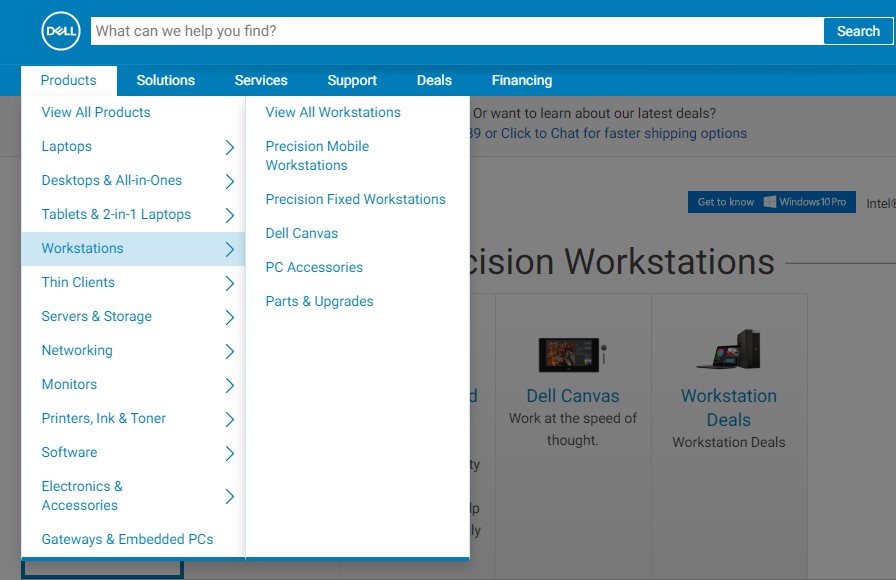Expand the Printers, Ink & Toner chevron
Image resolution: width=896 pixels, height=580 pixels.
click(x=230, y=419)
